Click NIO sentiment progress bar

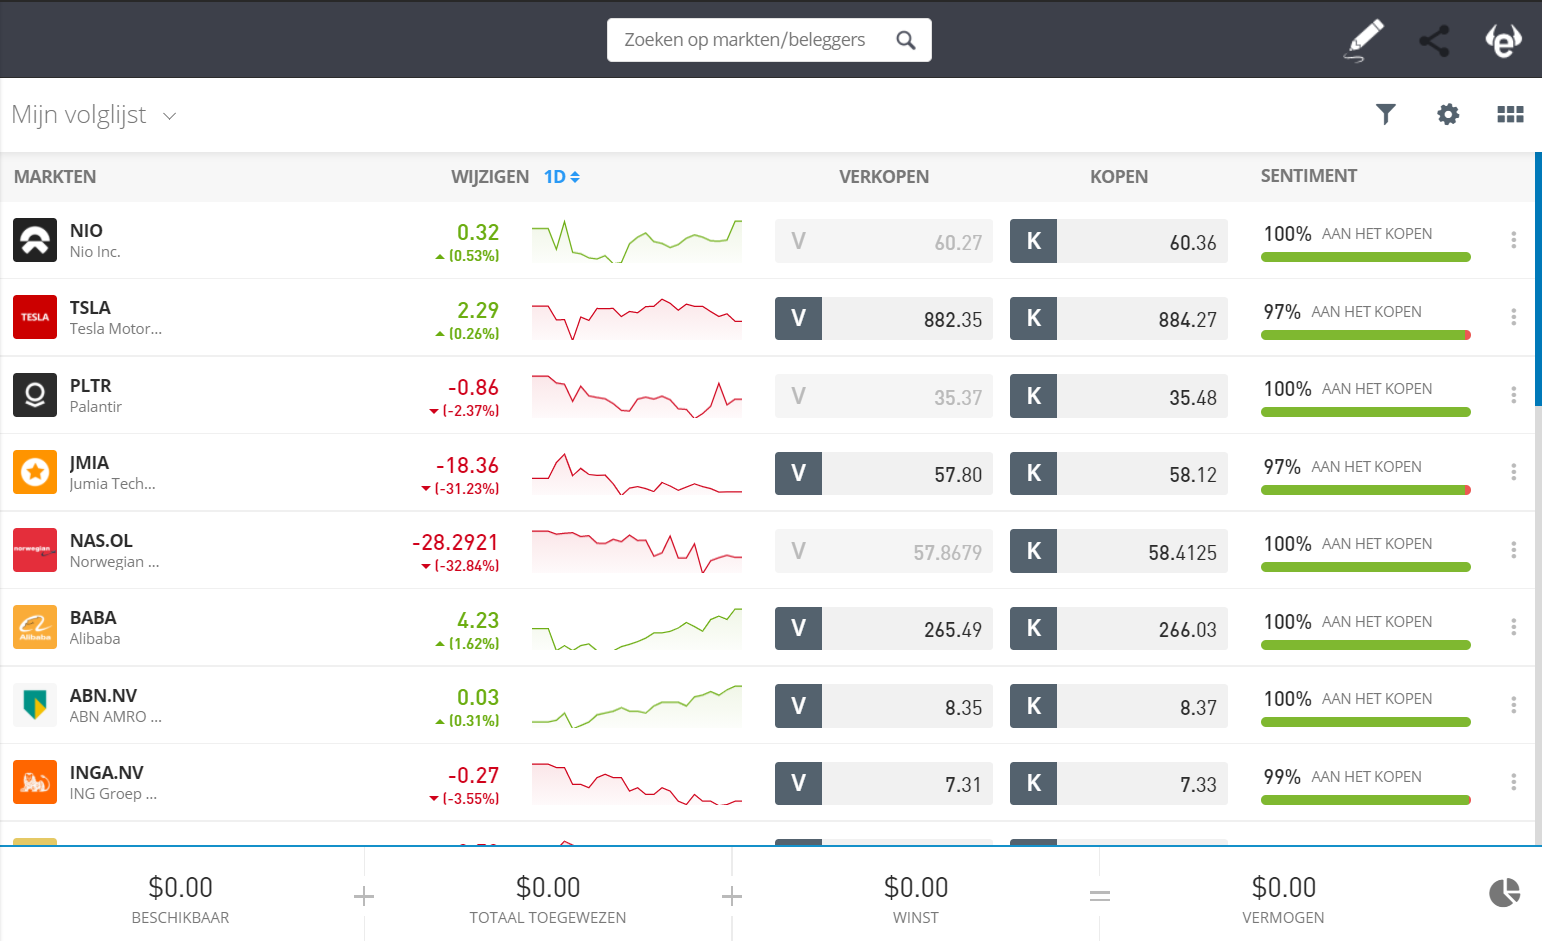coord(1366,257)
